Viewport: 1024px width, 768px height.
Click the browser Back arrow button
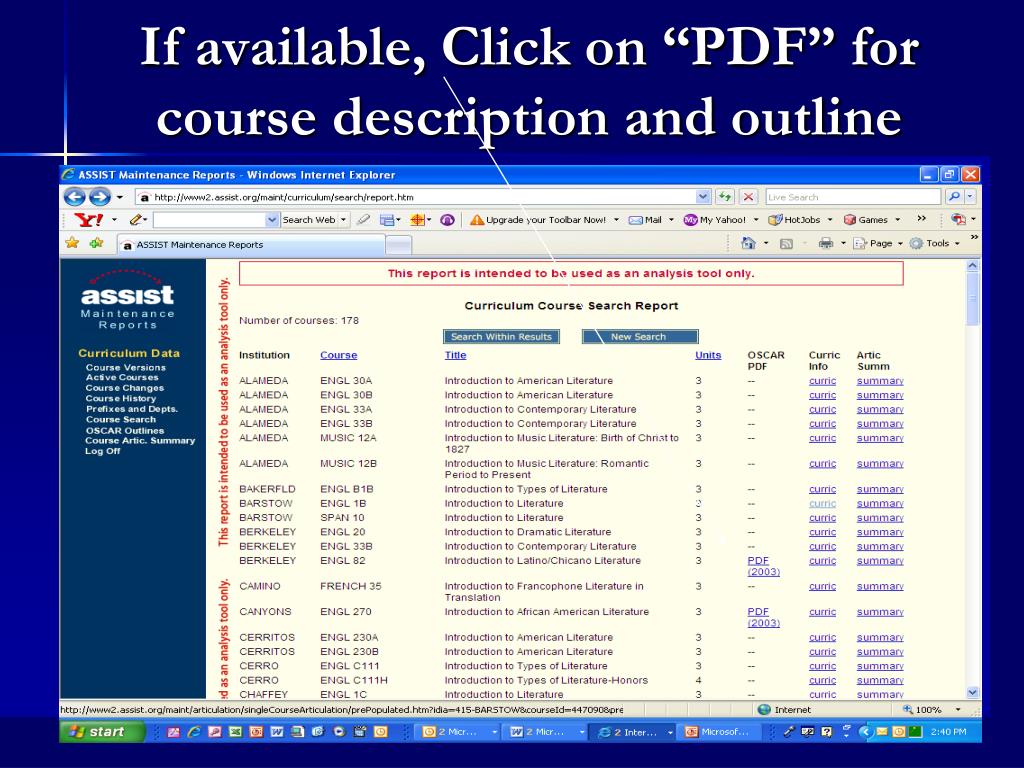(x=75, y=197)
